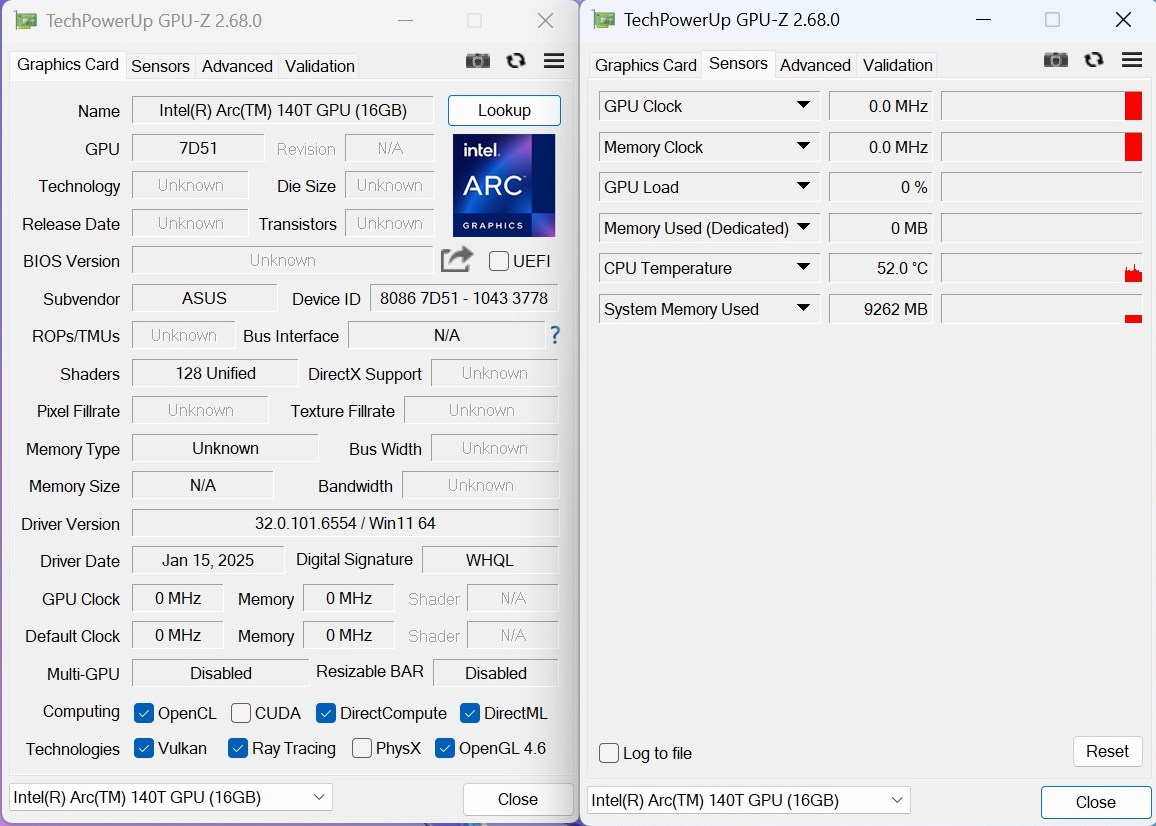Click the BIOS share/export arrow icon
Image resolution: width=1156 pixels, height=826 pixels.
click(x=457, y=260)
